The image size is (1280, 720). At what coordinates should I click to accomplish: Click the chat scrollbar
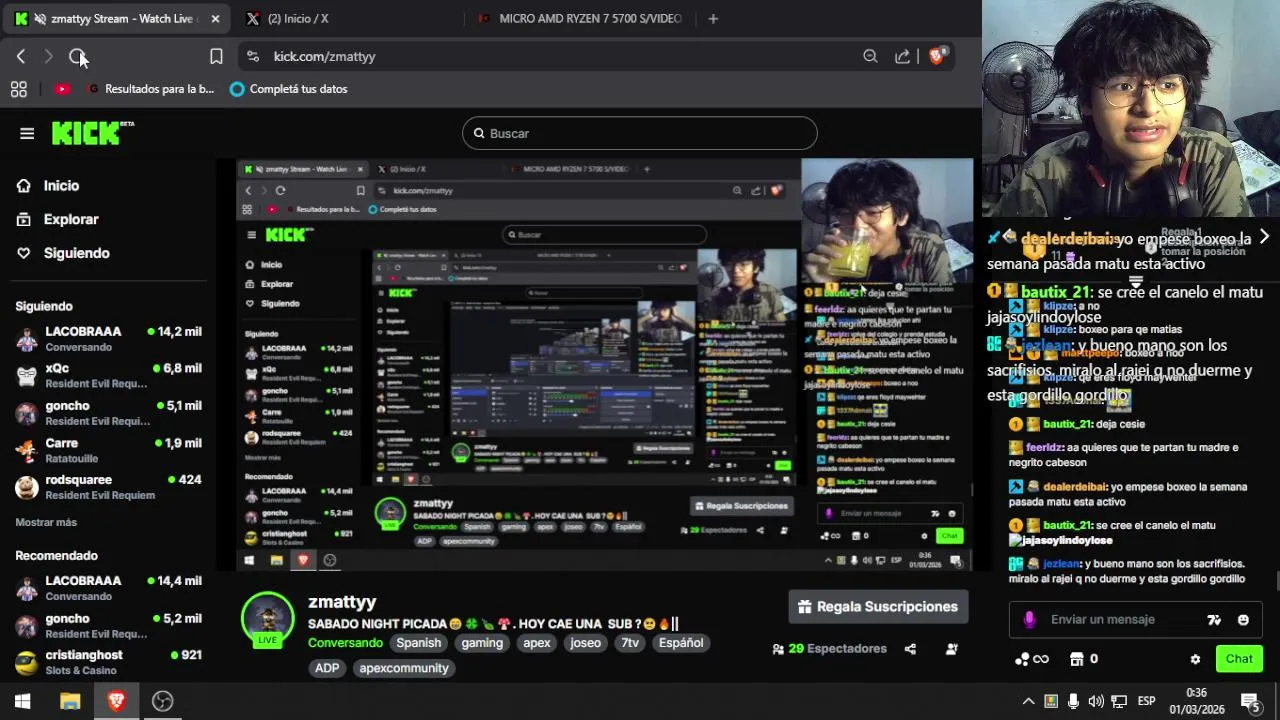(1277, 582)
